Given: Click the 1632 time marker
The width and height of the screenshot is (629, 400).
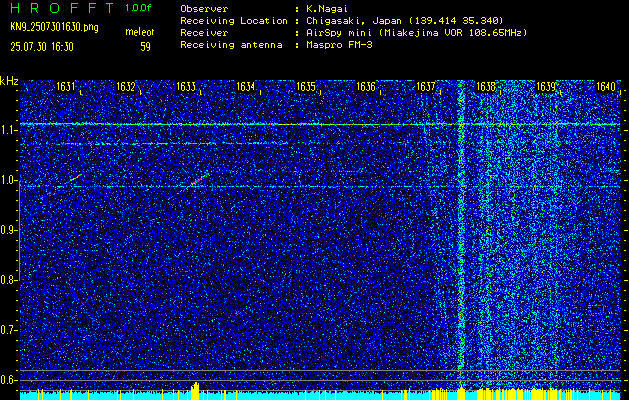Looking at the screenshot, I should (126, 86).
